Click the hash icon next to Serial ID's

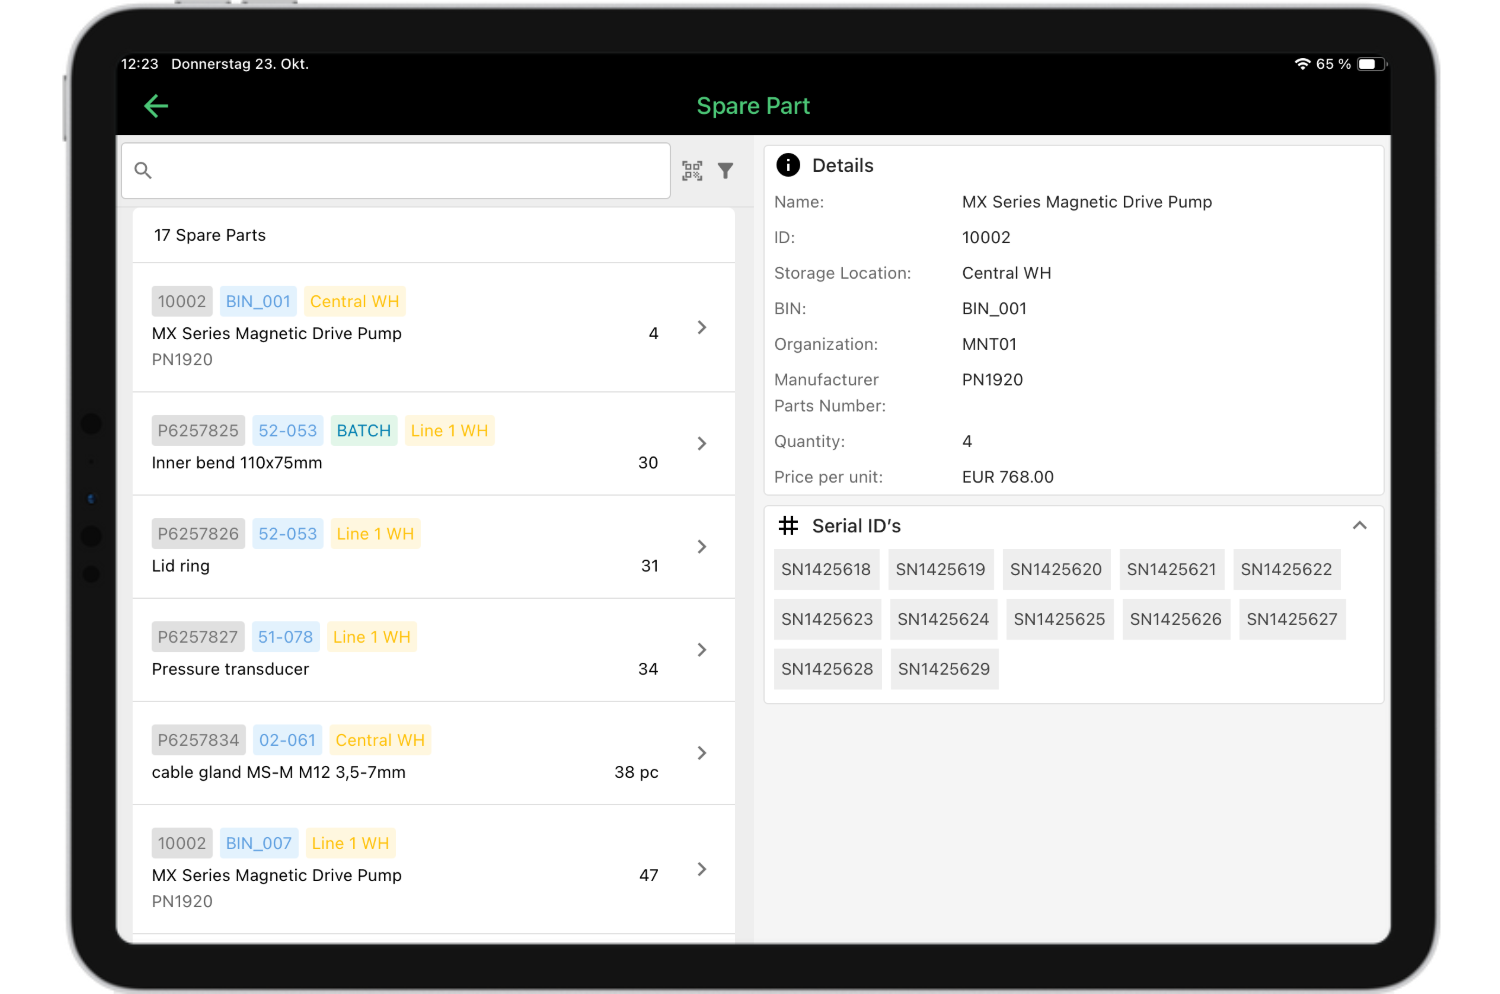(x=789, y=525)
